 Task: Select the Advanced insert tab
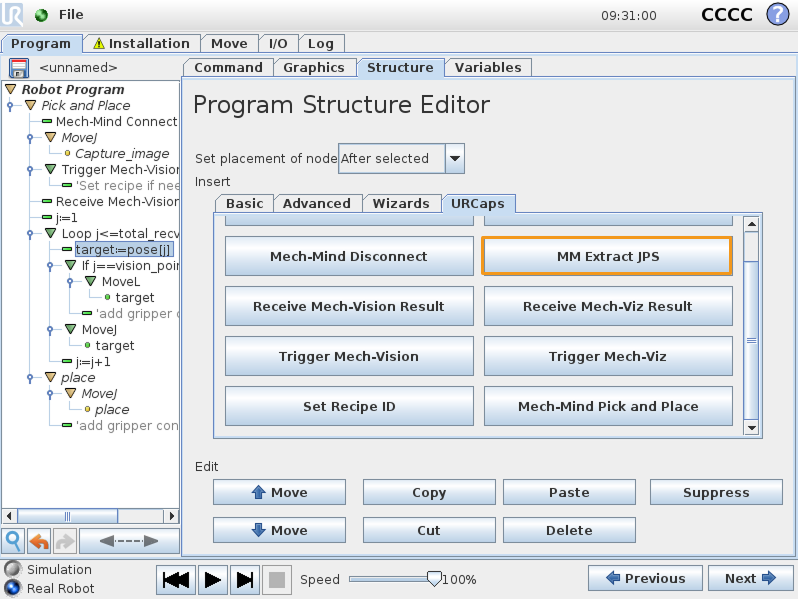[x=317, y=204]
